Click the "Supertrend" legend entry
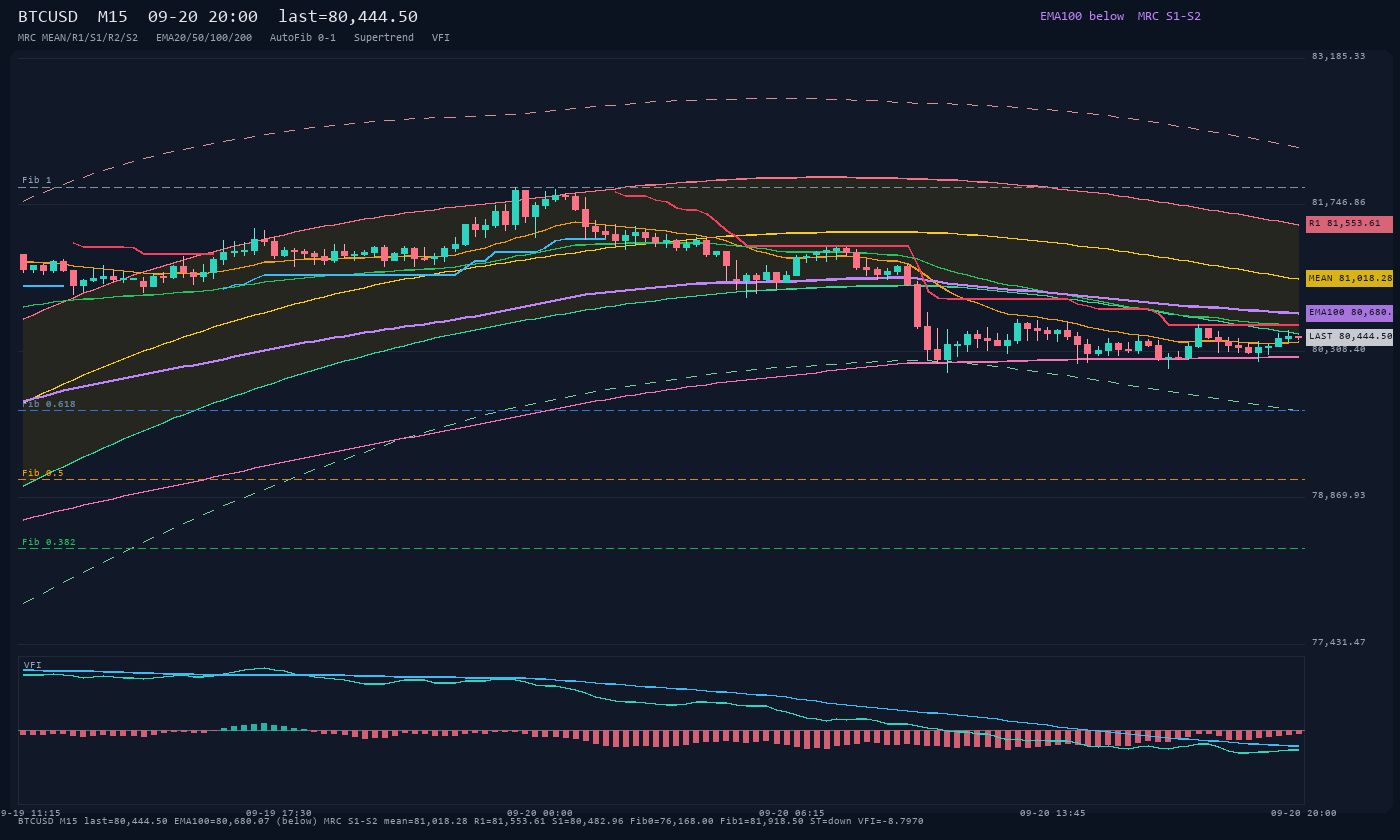Viewport: 1400px width, 840px height. [x=384, y=38]
